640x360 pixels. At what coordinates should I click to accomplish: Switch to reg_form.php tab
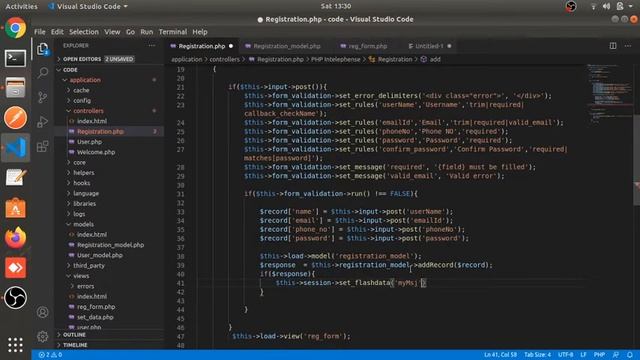click(367, 46)
